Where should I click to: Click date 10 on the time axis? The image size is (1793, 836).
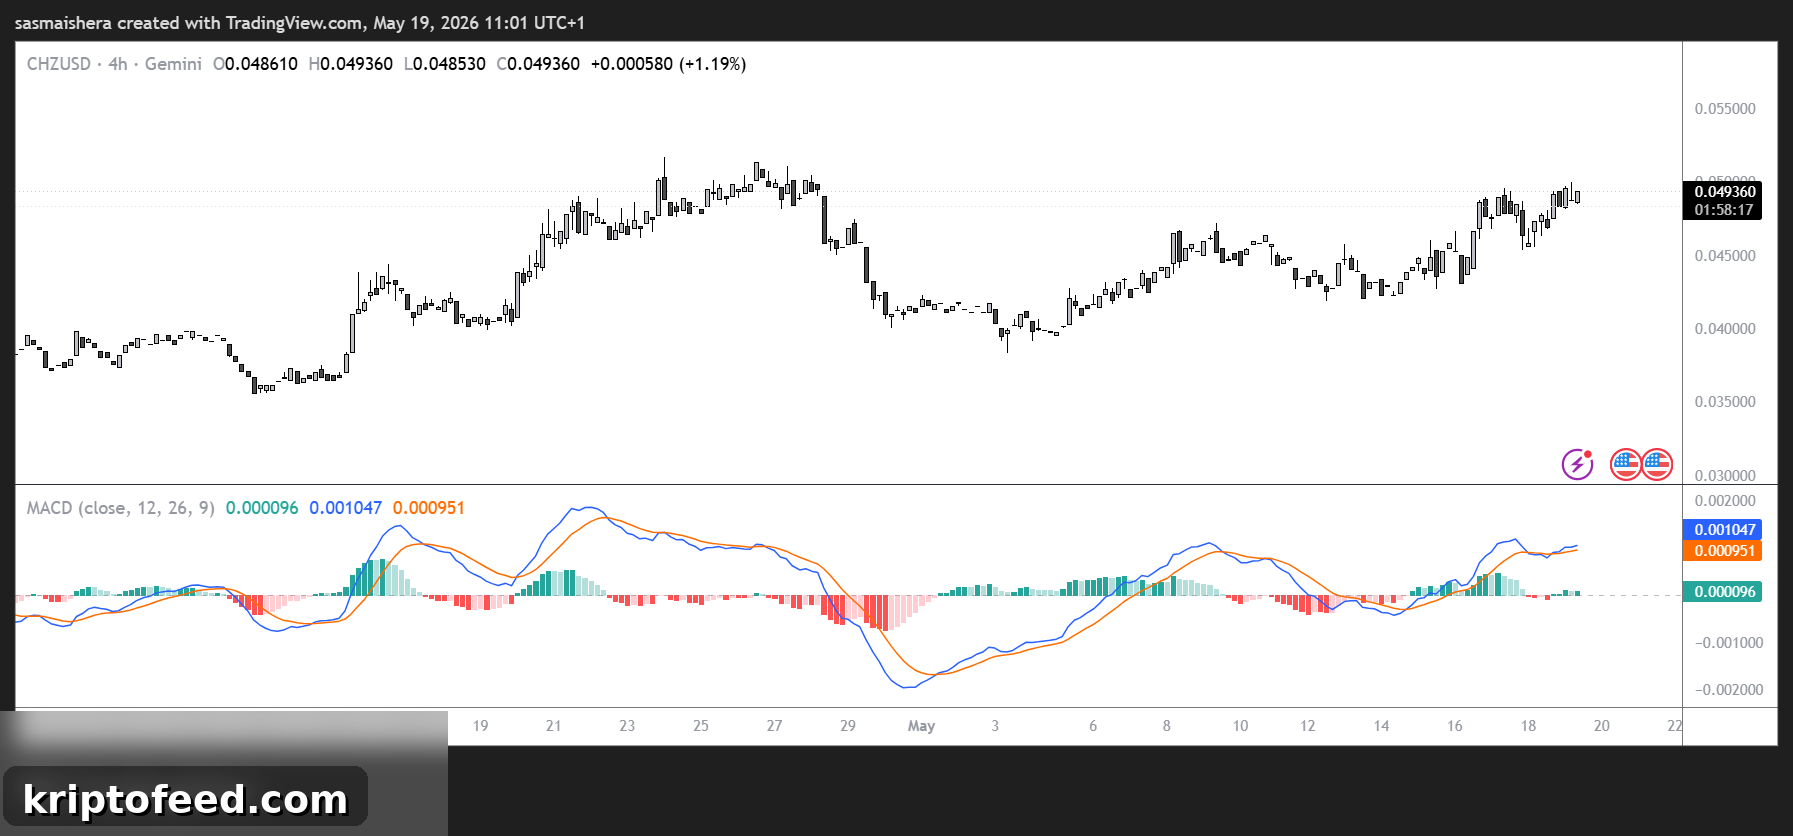1240,726
